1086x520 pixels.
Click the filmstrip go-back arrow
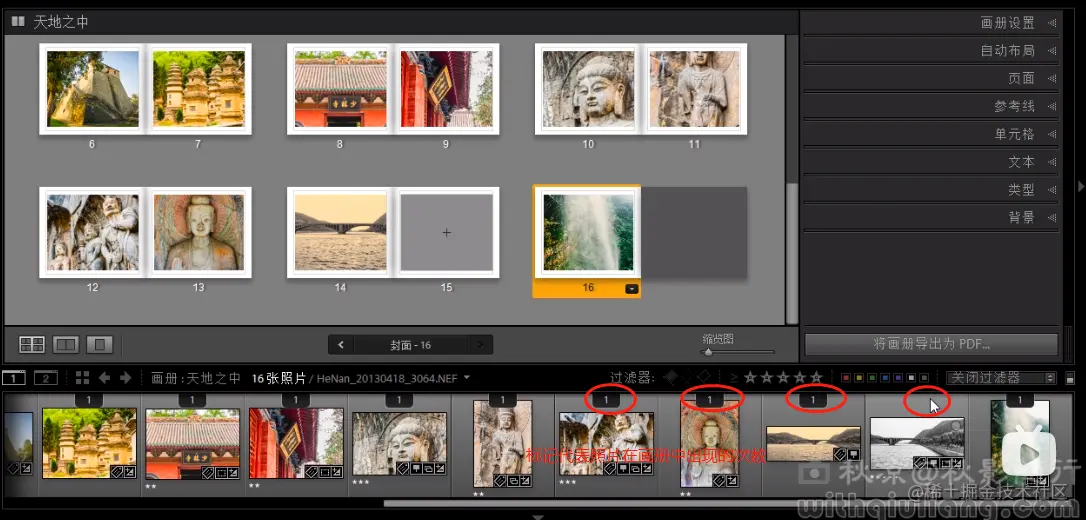(105, 377)
